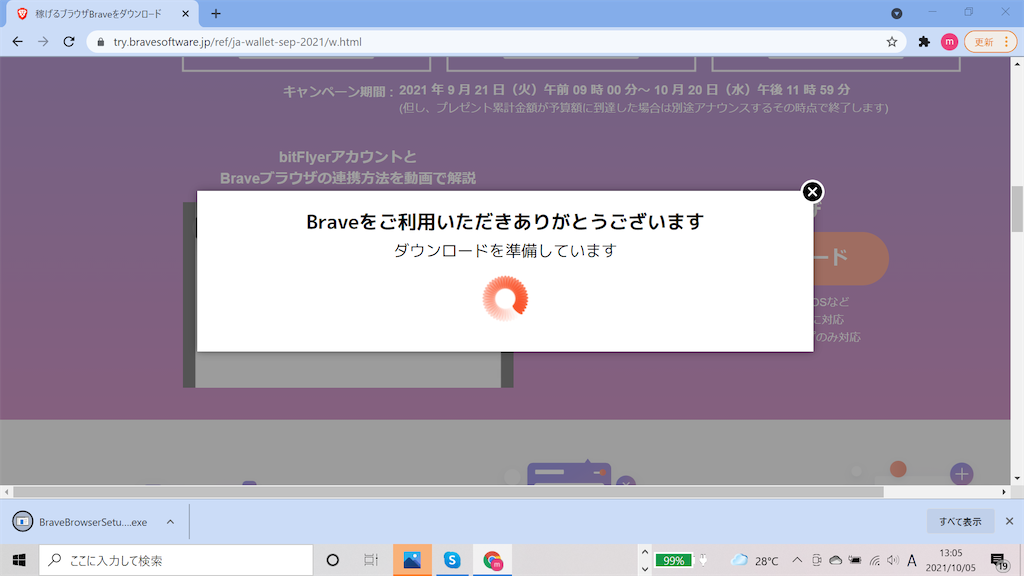Switch to Chrome in the taskbar
The width and height of the screenshot is (1024, 576).
pos(492,560)
